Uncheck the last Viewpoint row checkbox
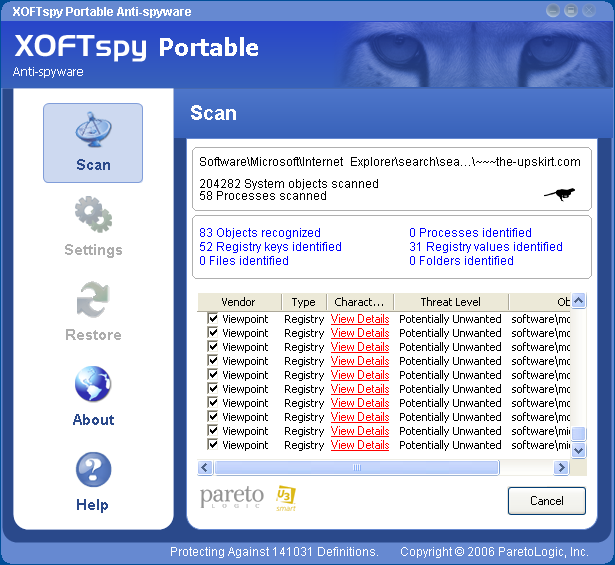Viewport: 615px width, 565px height. 213,445
